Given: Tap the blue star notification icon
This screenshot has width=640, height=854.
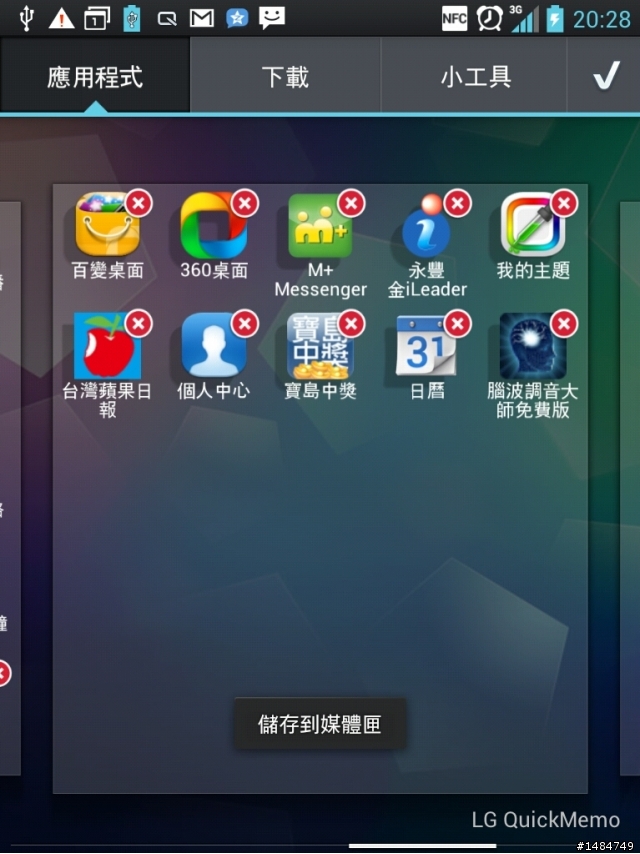Looking at the screenshot, I should (x=237, y=19).
